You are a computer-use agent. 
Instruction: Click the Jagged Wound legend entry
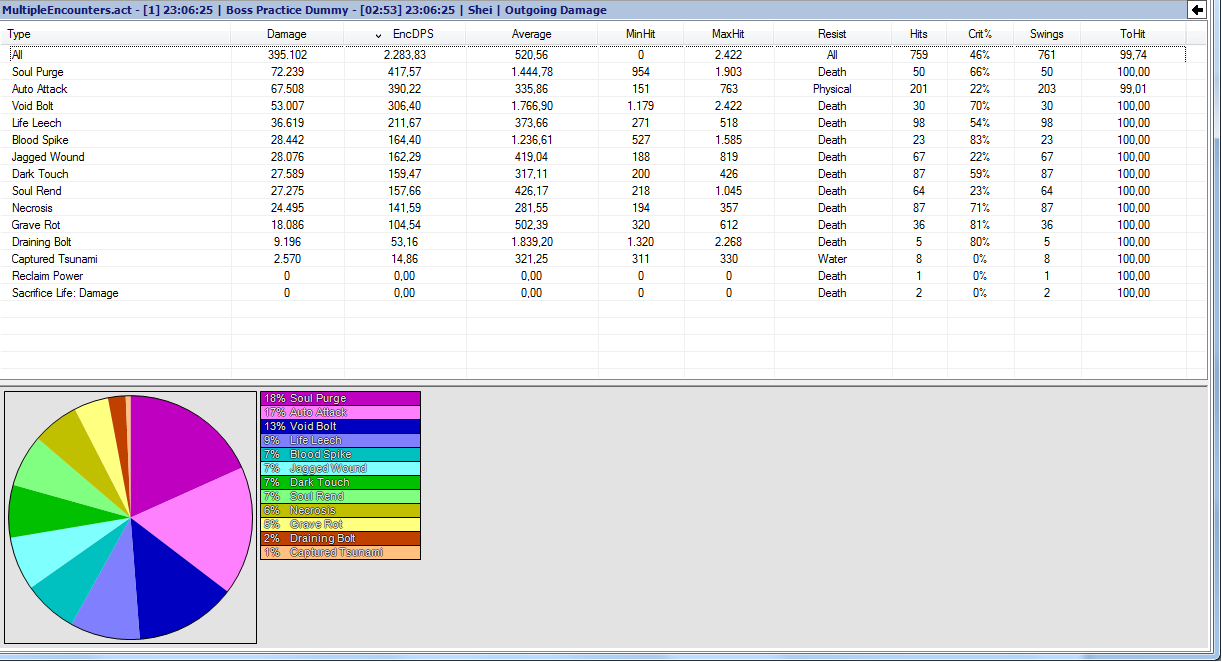(341, 468)
